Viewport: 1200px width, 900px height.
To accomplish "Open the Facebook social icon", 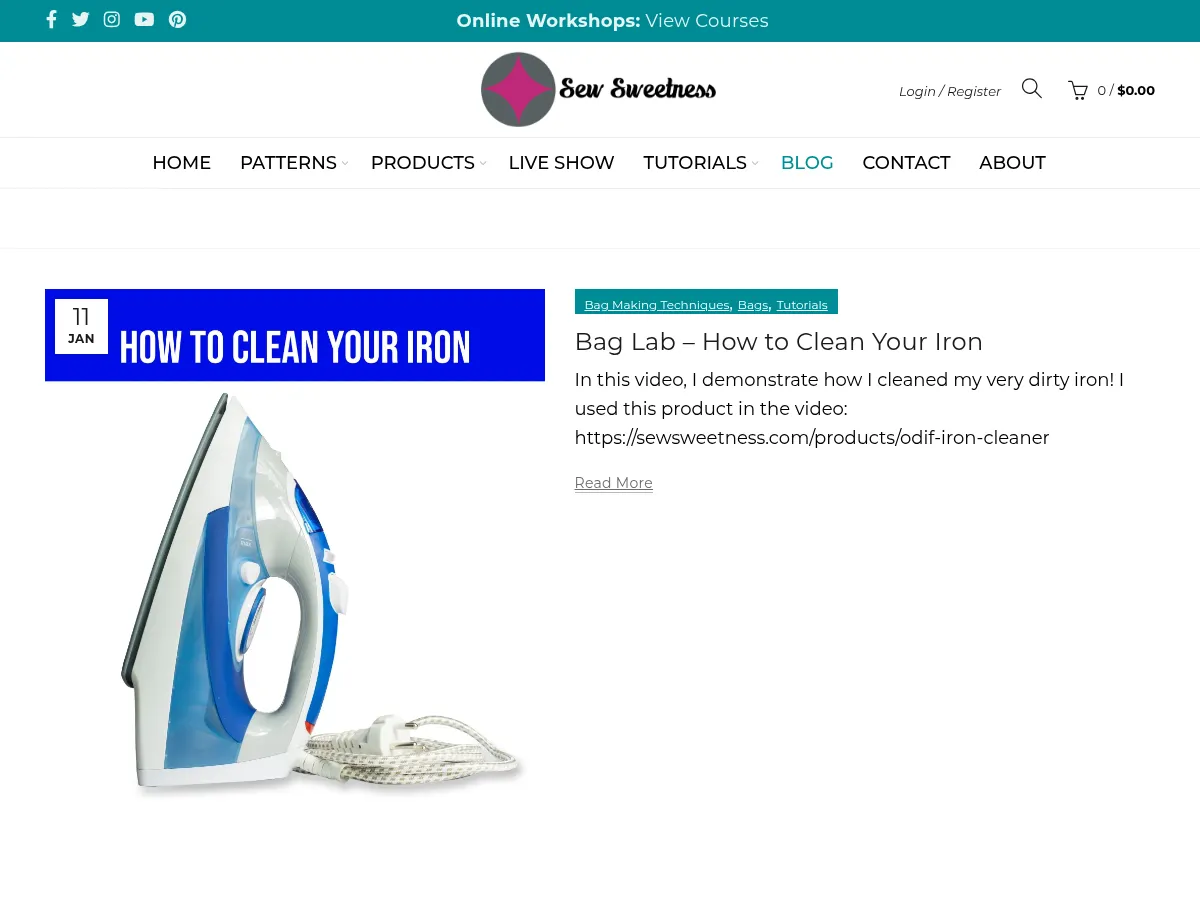I will pos(51,20).
